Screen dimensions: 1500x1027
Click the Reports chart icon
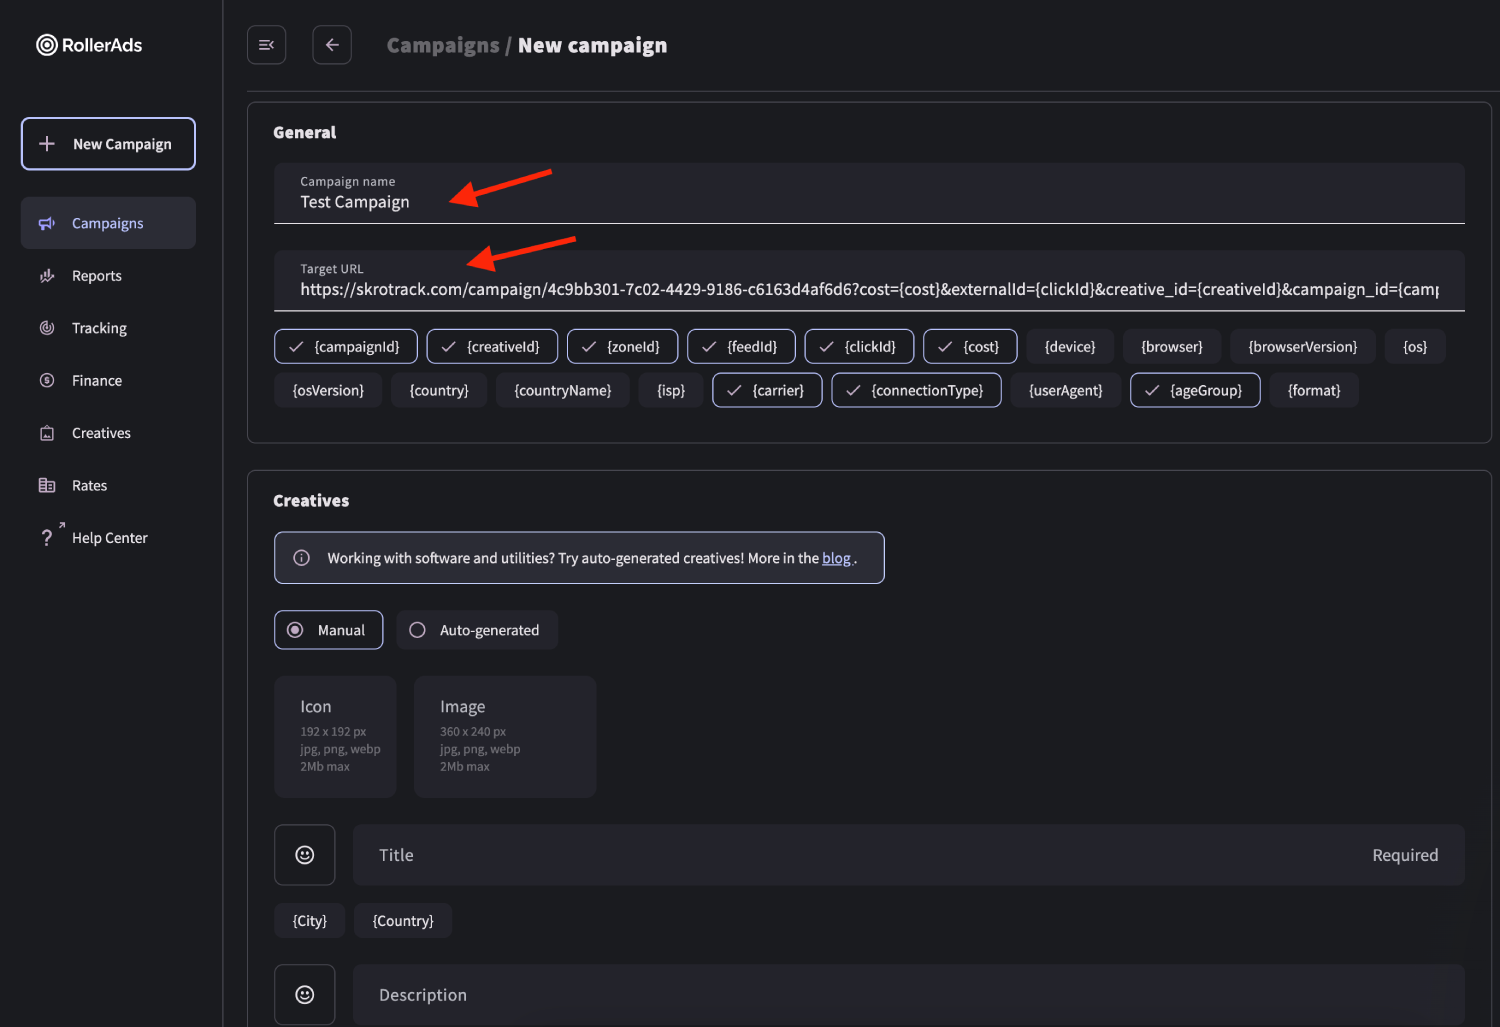[x=47, y=276]
